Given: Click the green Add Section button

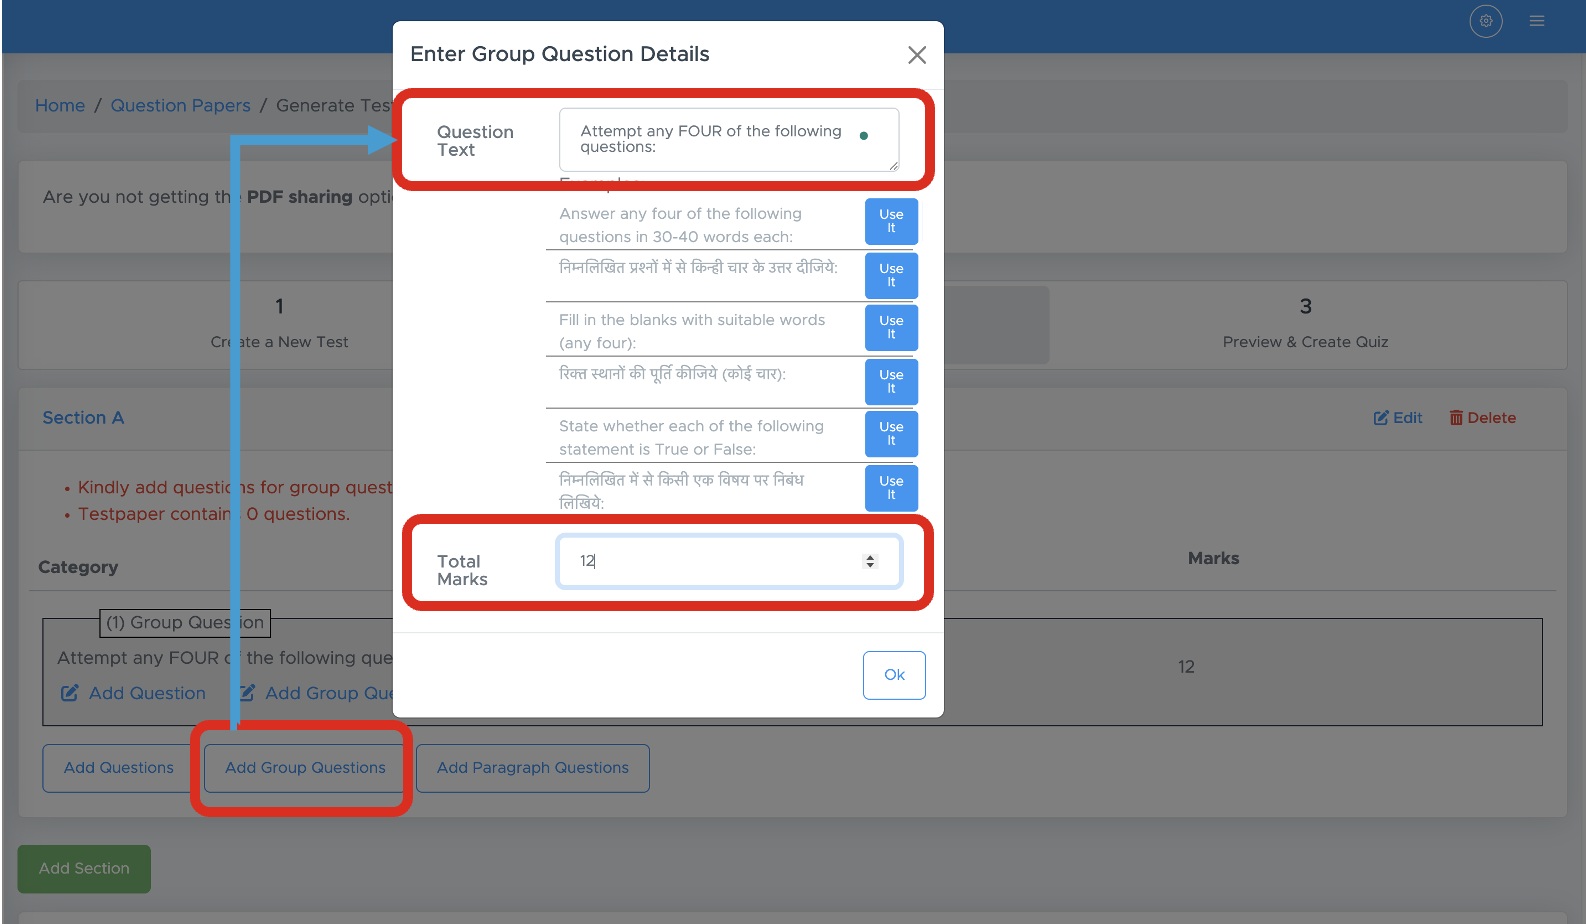Looking at the screenshot, I should [x=84, y=869].
